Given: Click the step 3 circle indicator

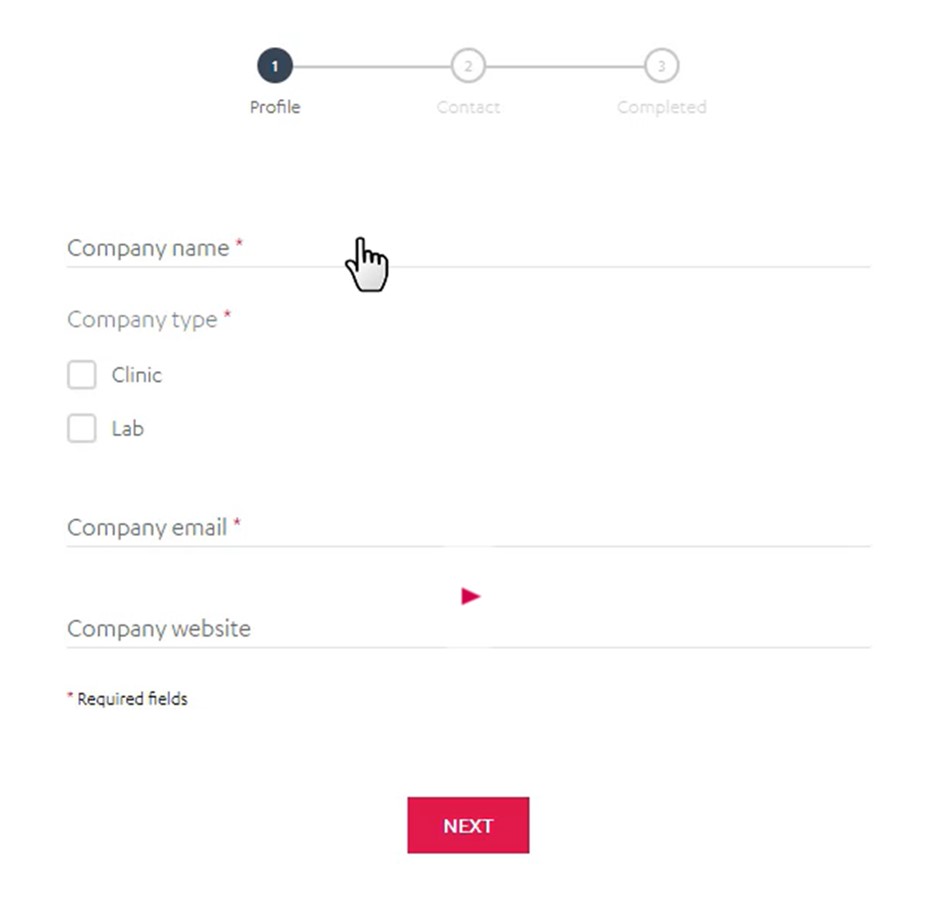Looking at the screenshot, I should 661,67.
